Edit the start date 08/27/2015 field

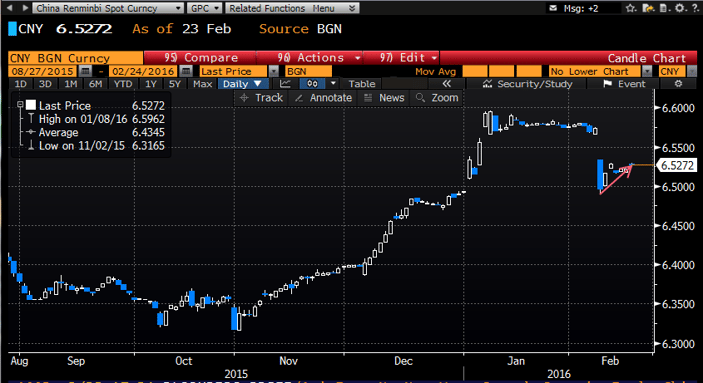tap(43, 71)
